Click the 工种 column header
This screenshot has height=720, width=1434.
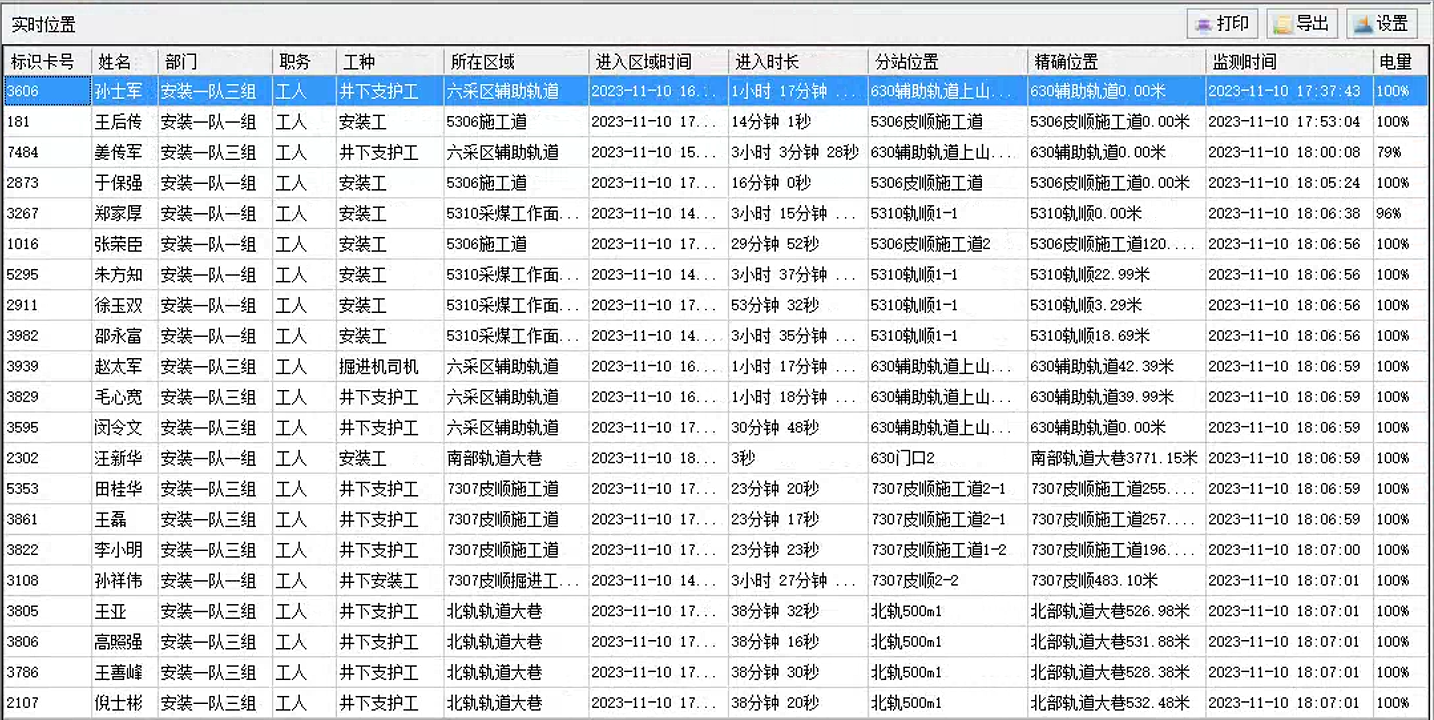click(389, 62)
